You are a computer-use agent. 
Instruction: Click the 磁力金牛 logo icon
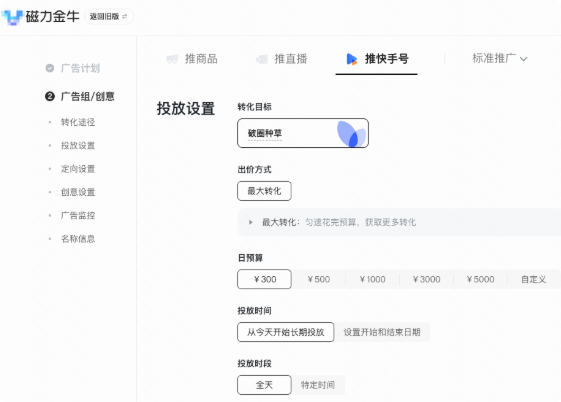[12, 17]
